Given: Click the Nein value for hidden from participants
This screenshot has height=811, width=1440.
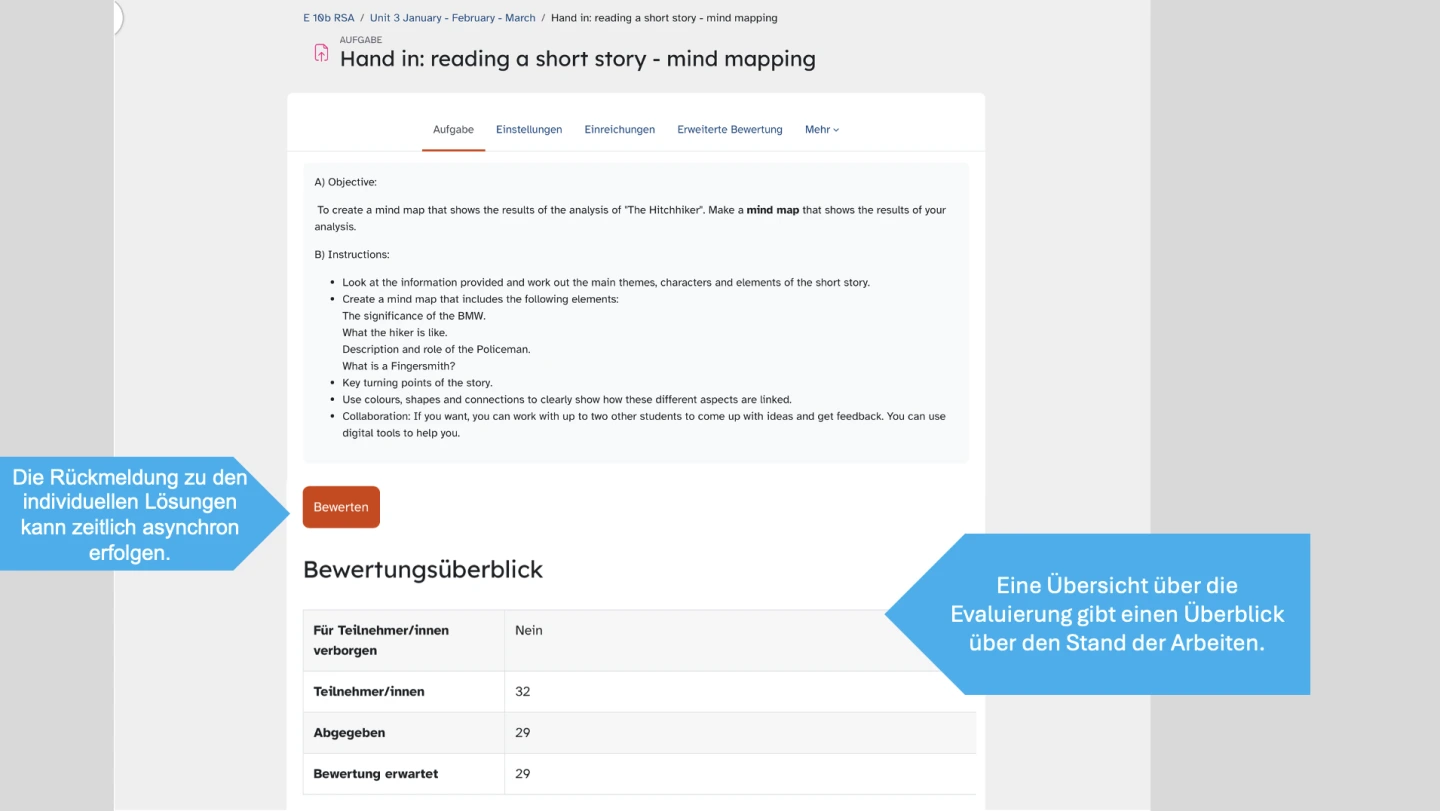Looking at the screenshot, I should (x=528, y=631).
